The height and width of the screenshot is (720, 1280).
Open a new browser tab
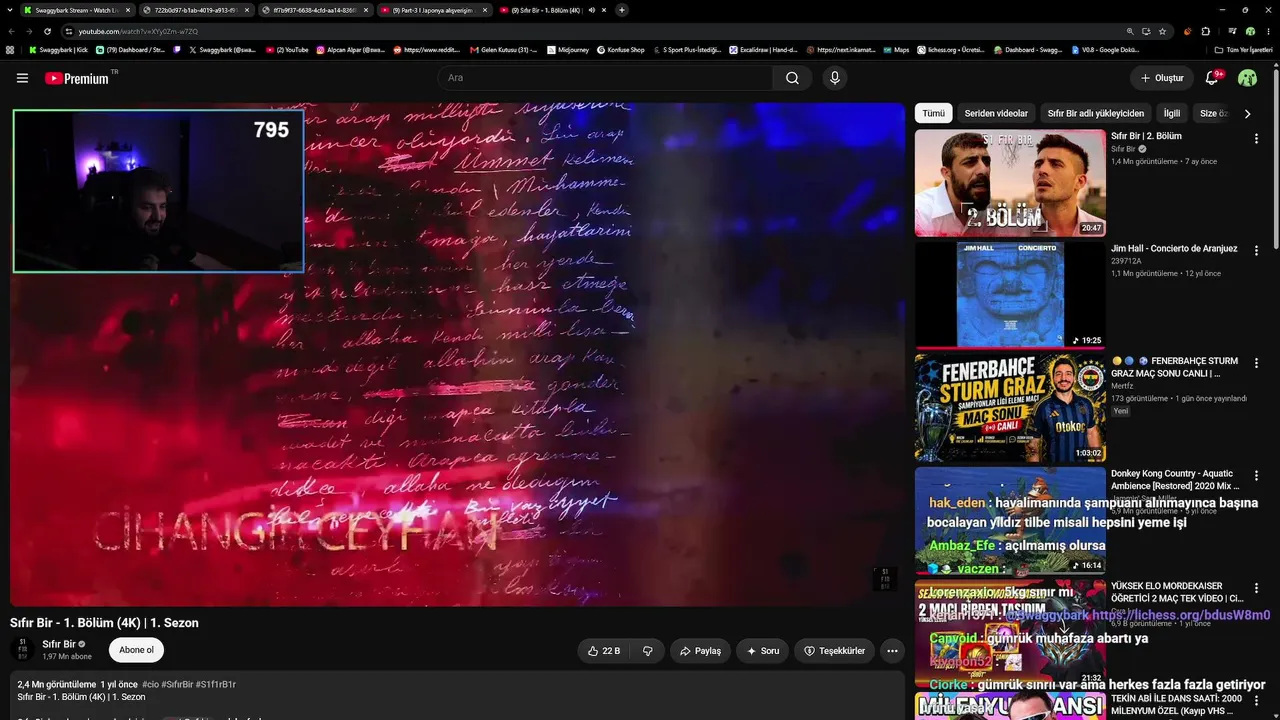pos(622,10)
